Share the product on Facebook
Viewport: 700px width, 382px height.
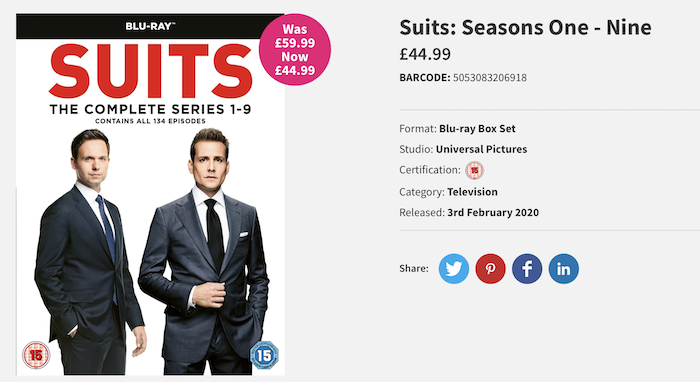pyautogui.click(x=527, y=269)
